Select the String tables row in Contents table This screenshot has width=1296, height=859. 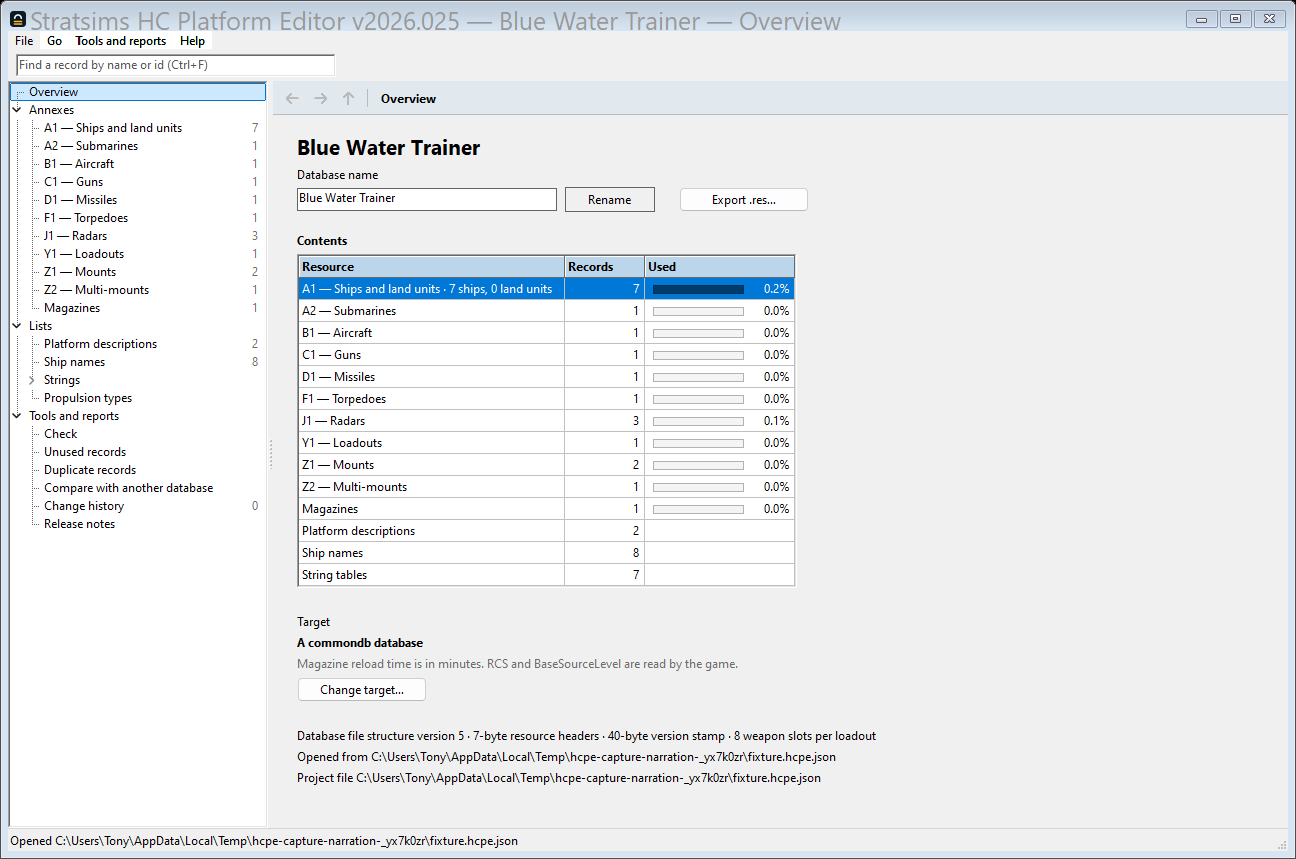(x=547, y=575)
